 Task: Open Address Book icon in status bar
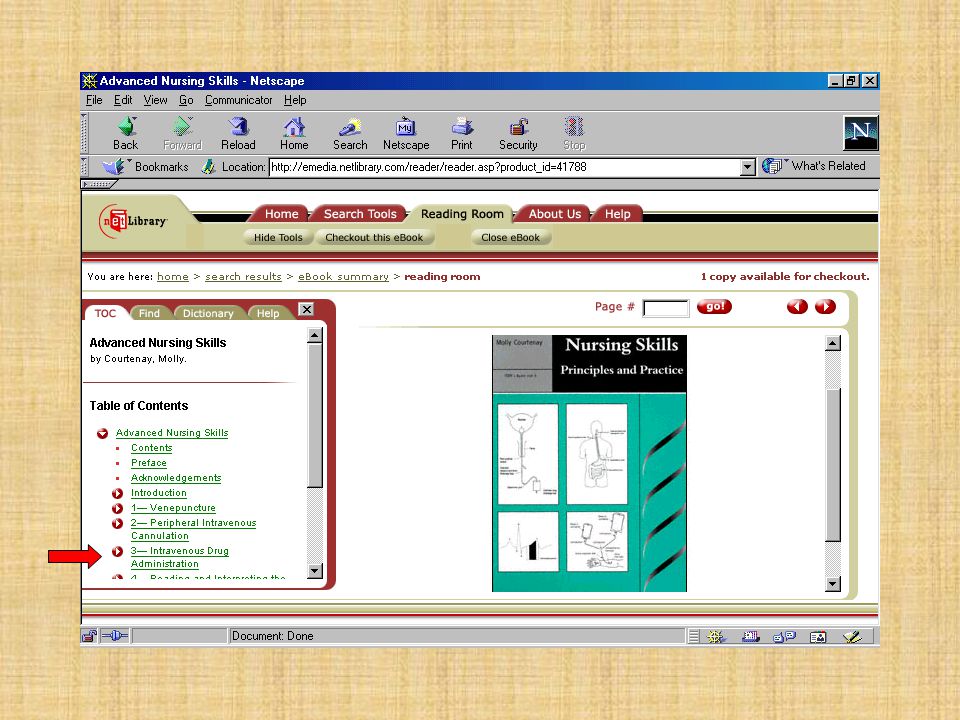coord(818,637)
